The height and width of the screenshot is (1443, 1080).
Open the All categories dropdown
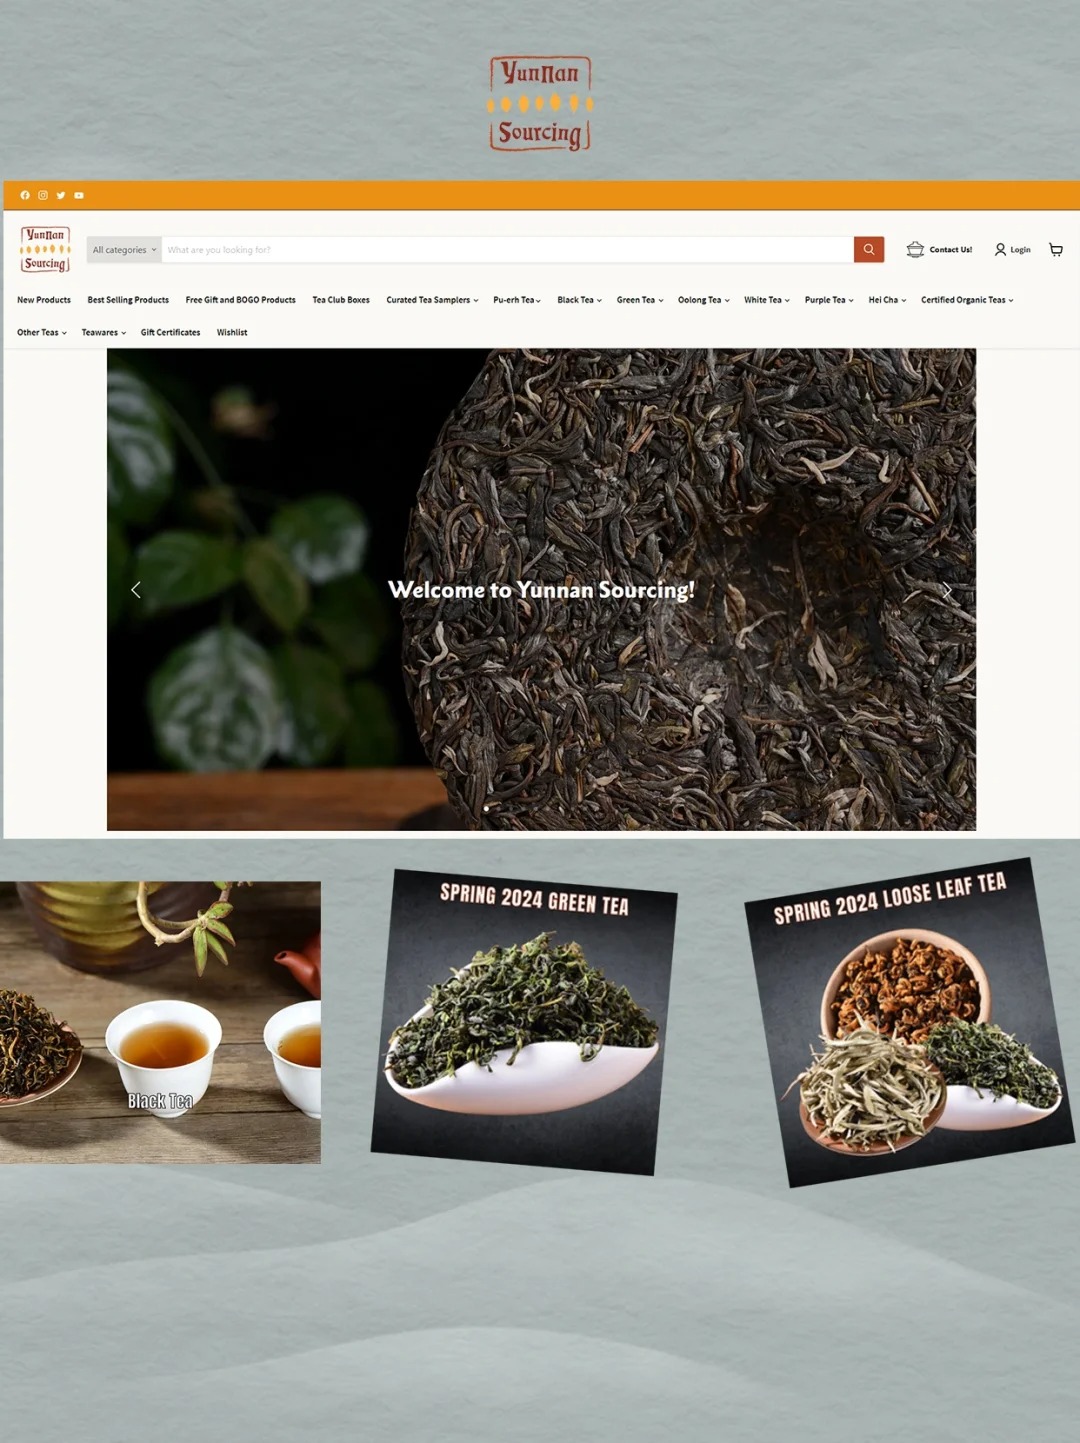point(124,250)
